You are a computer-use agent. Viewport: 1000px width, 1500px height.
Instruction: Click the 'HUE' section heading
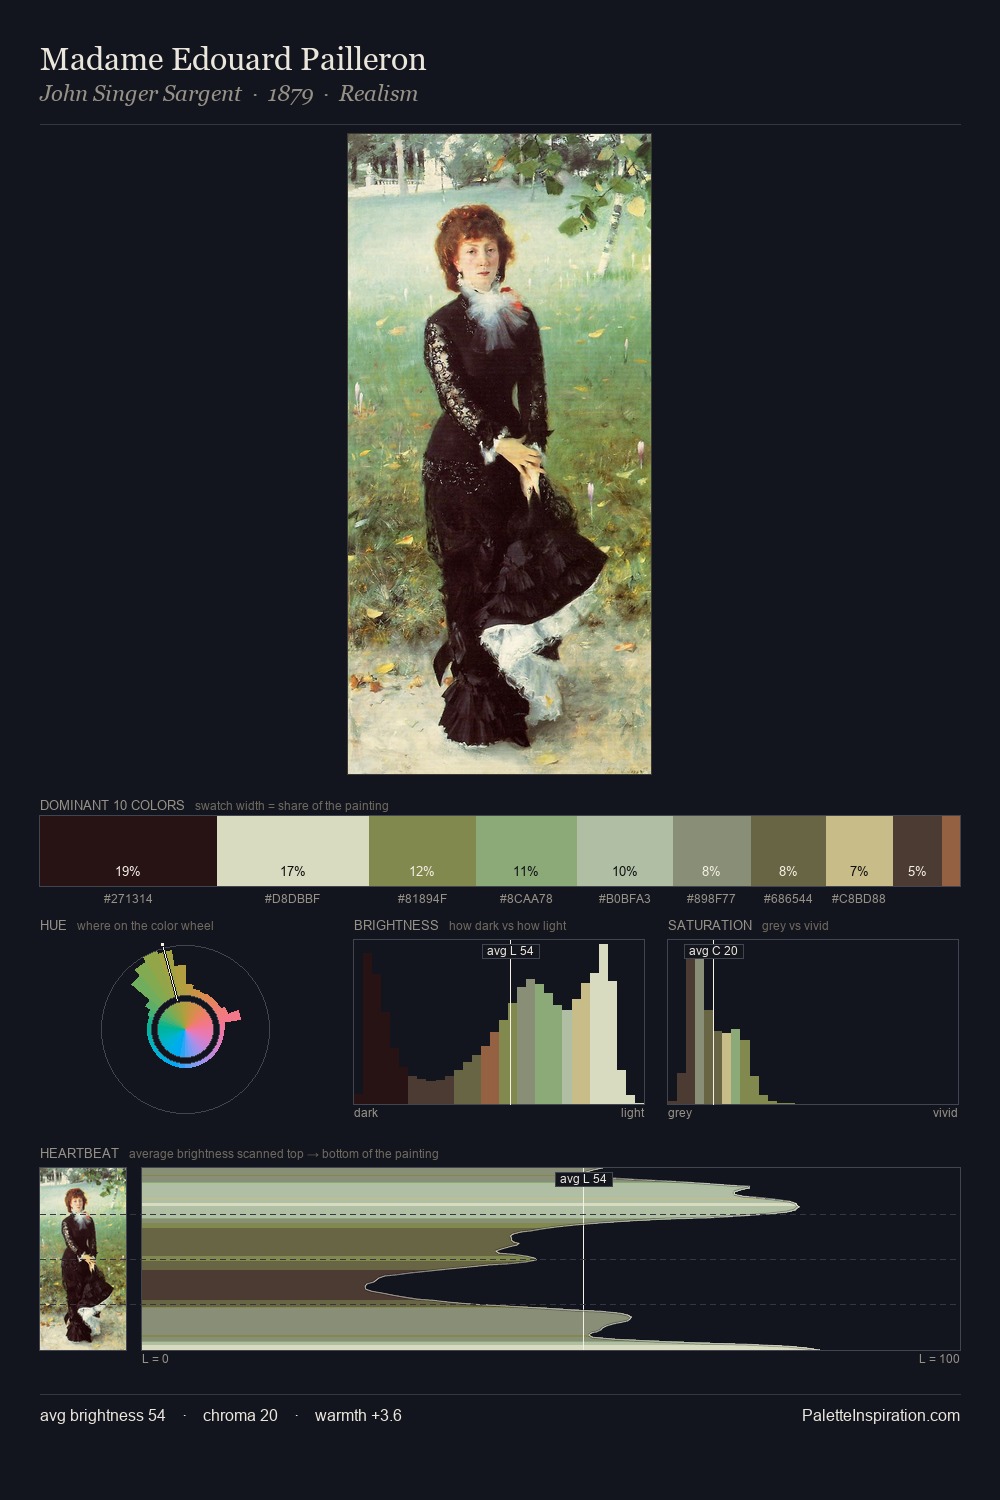pyautogui.click(x=53, y=925)
